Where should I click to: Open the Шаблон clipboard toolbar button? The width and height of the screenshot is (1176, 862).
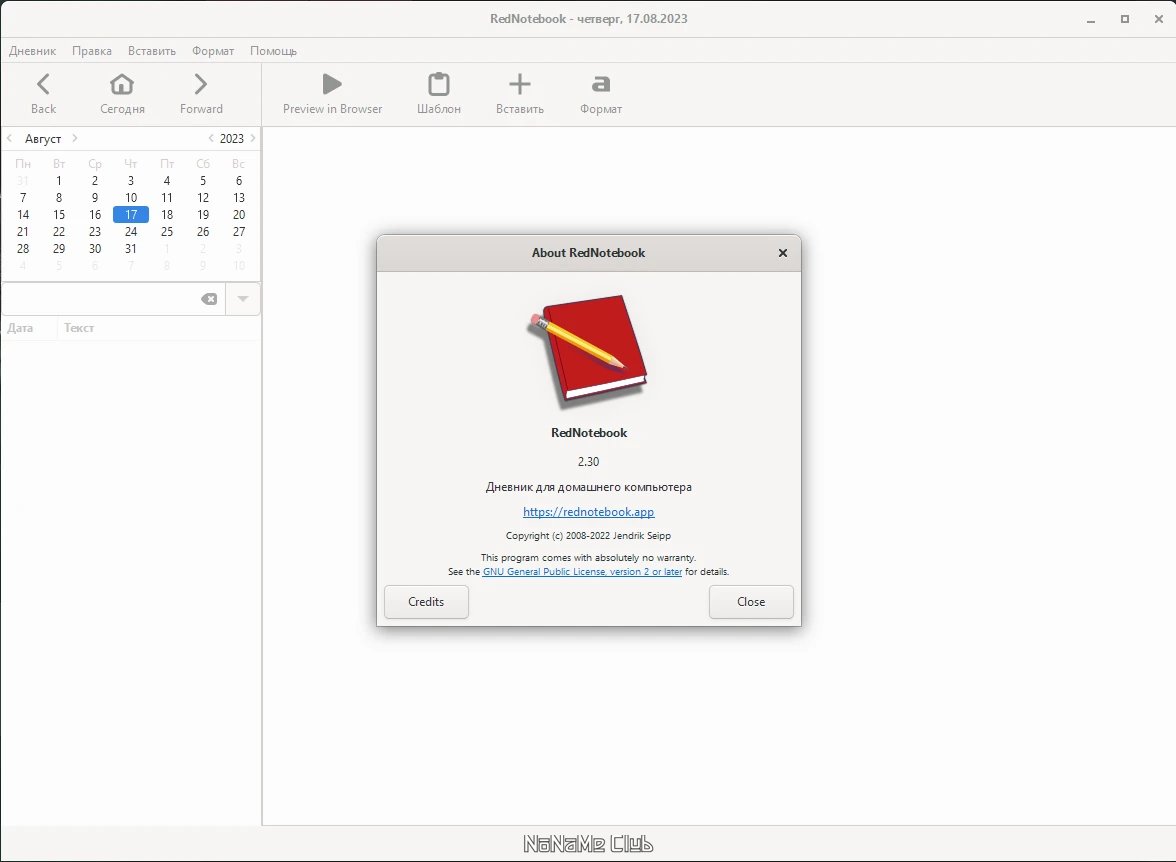tap(439, 93)
